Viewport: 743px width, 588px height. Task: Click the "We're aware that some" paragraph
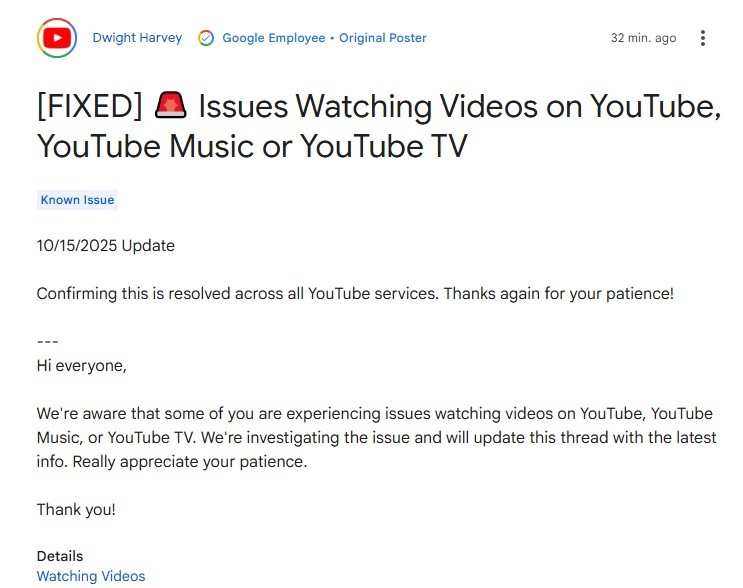click(x=376, y=438)
